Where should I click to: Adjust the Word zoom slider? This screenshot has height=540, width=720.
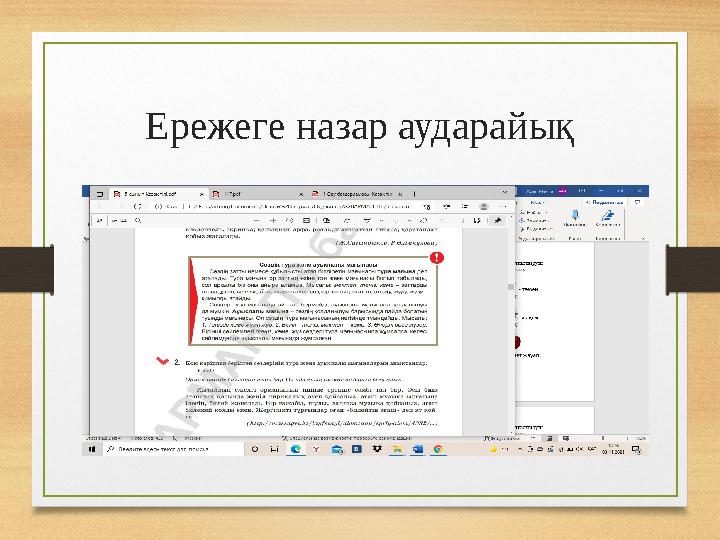[603, 439]
